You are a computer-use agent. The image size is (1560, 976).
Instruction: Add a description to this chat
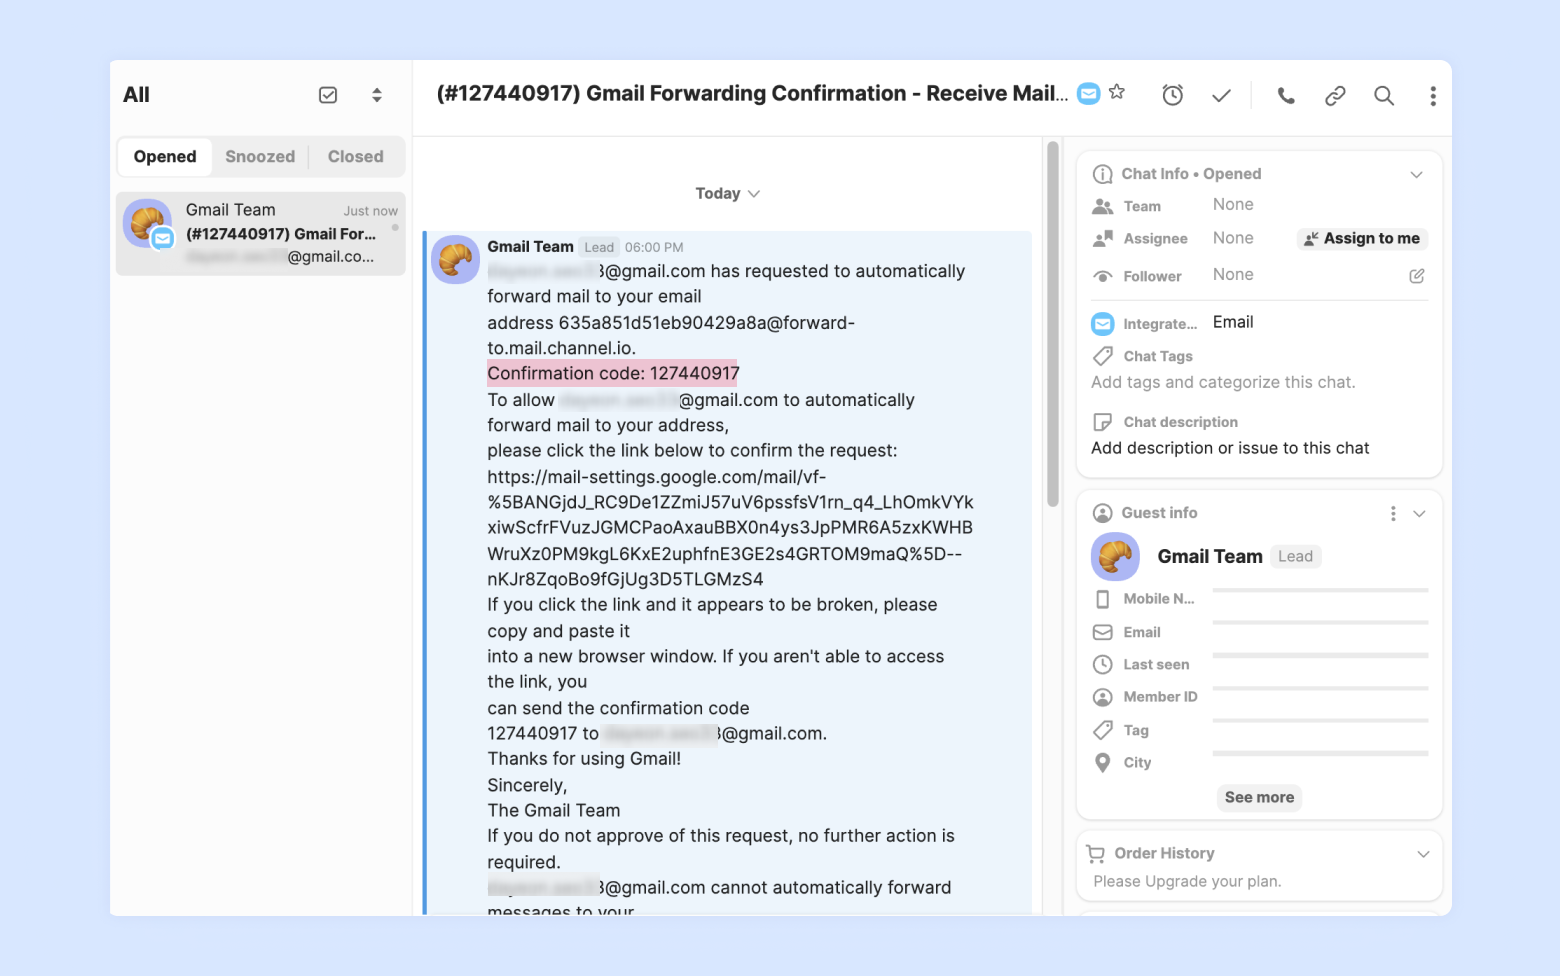pos(1230,448)
